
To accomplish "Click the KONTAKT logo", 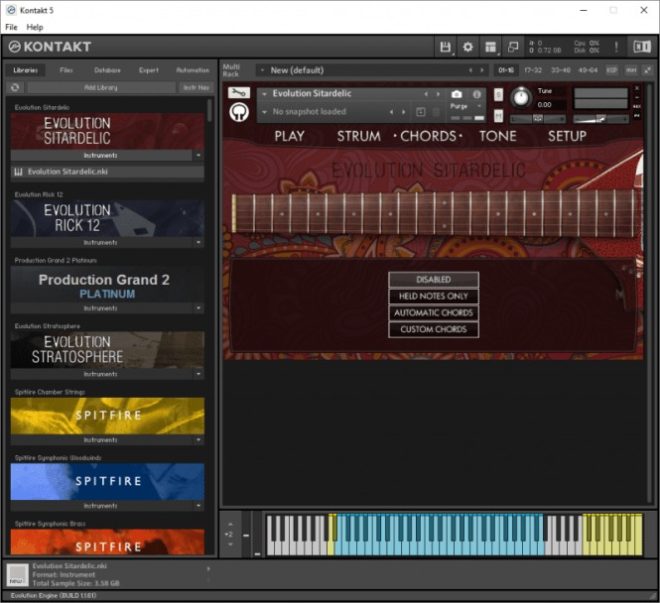I will (x=50, y=47).
